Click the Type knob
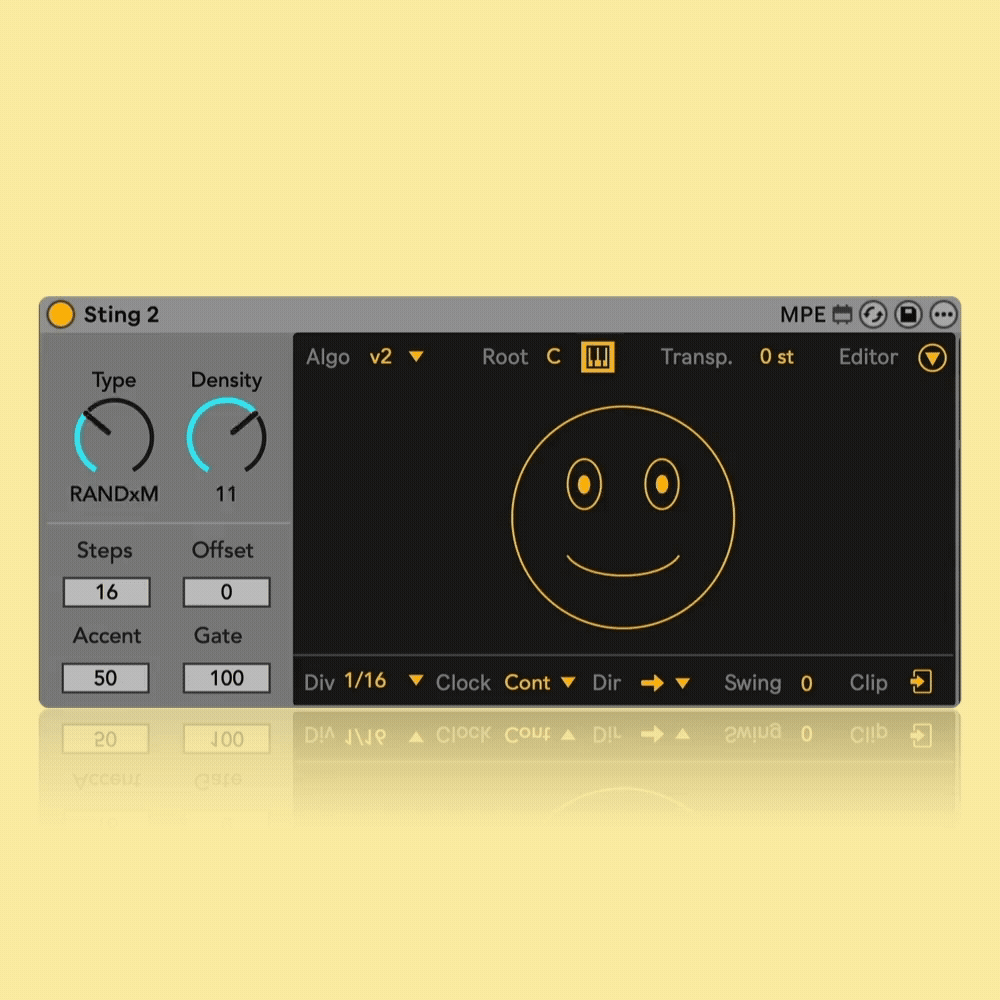Screen dimensions: 1000x1000 [x=114, y=436]
